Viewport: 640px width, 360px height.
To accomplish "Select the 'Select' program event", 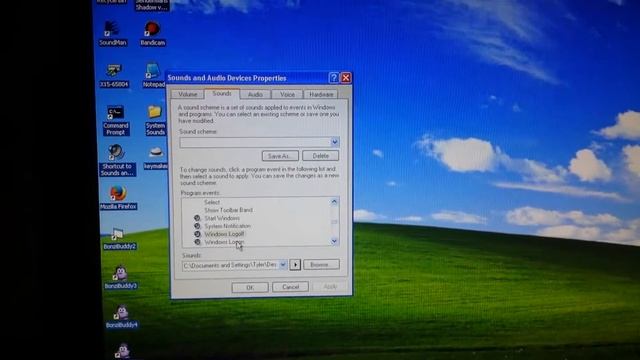I will click(x=212, y=202).
